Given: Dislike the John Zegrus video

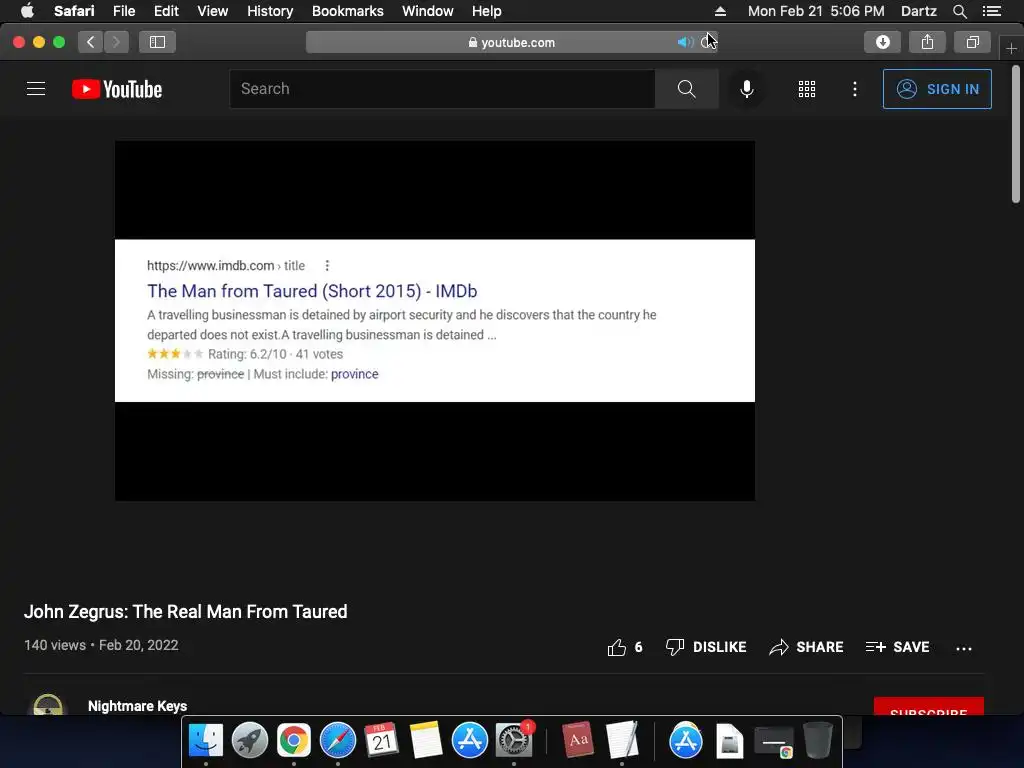Looking at the screenshot, I should point(705,647).
